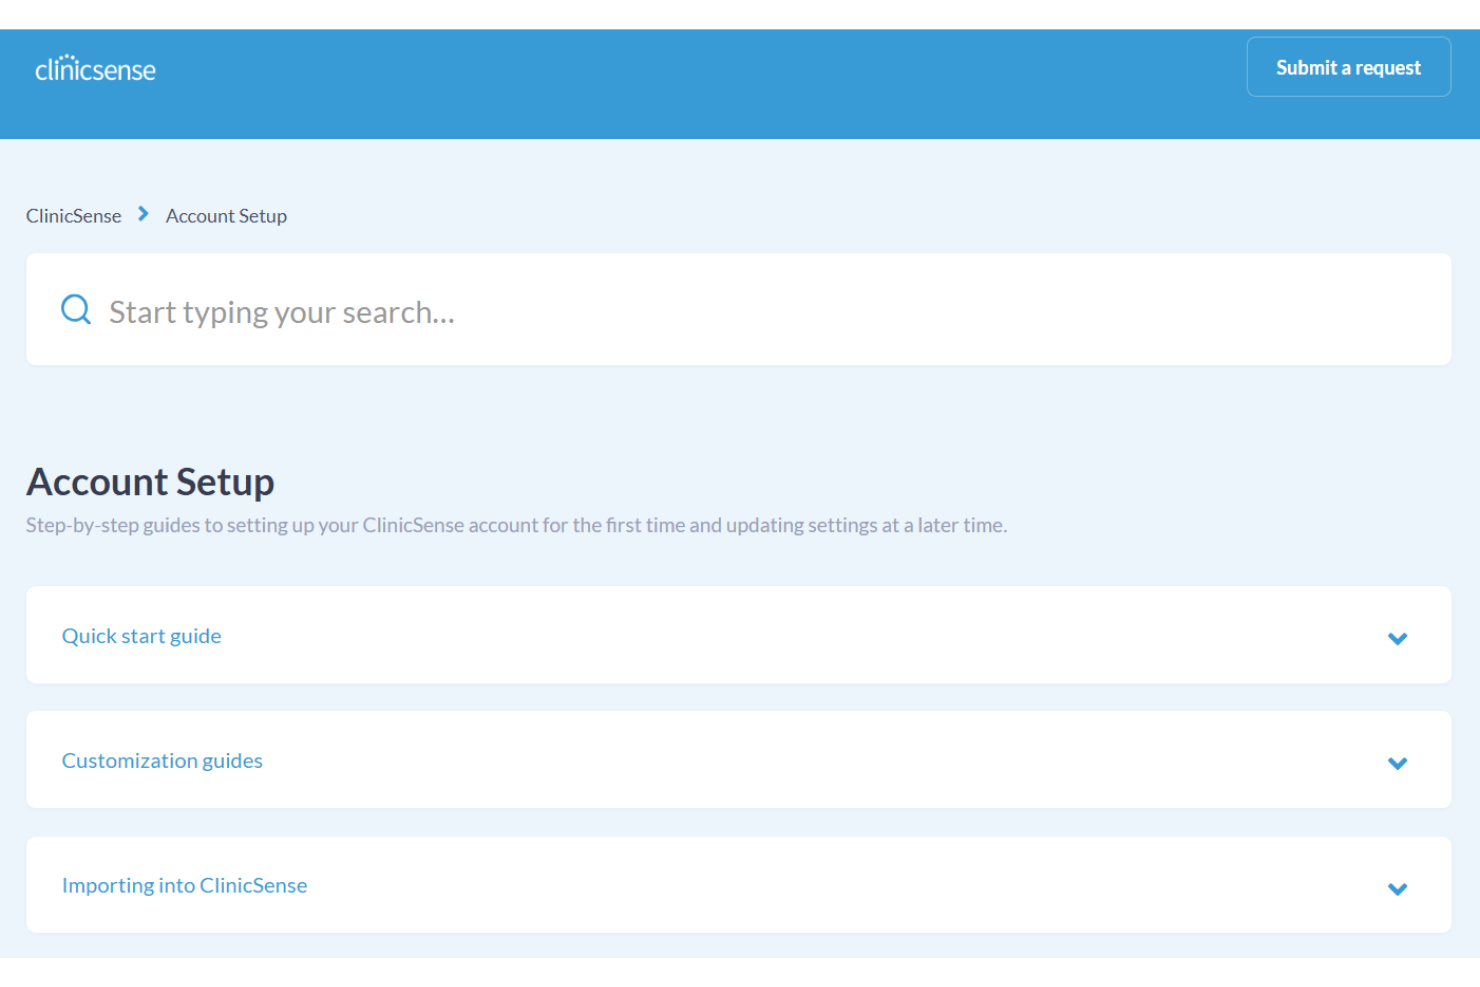Focus the Start typing your search field
The height and width of the screenshot is (987, 1480).
[738, 310]
